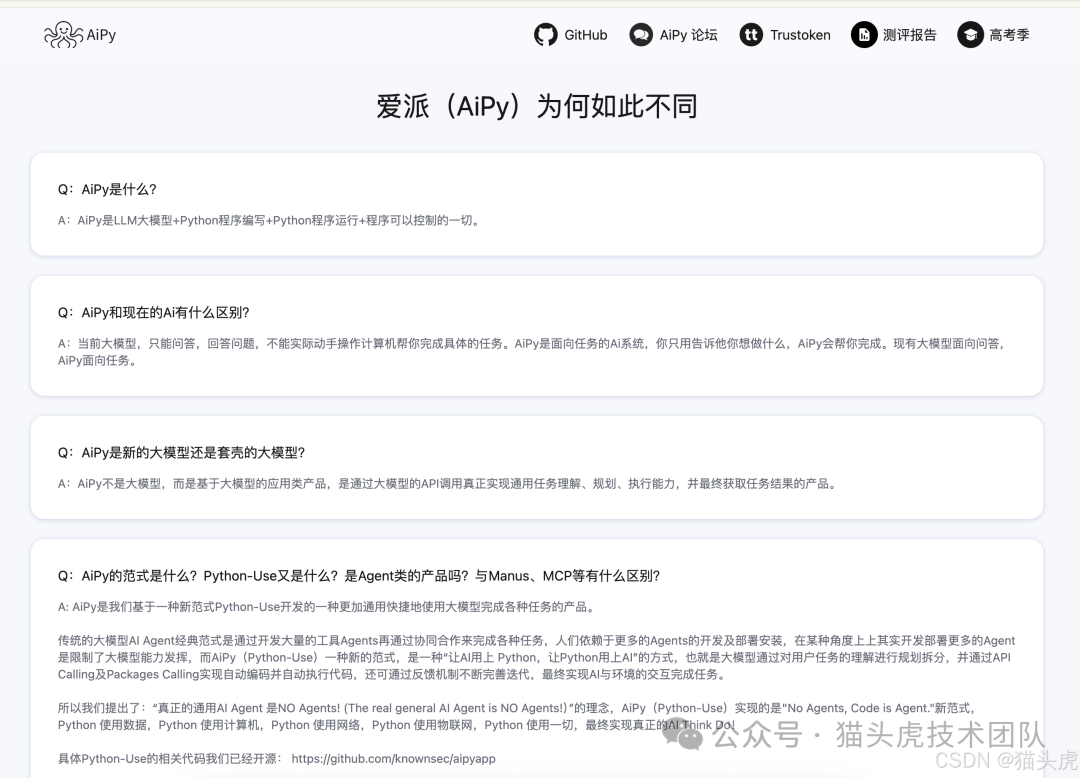Click the AiPy octopus logo icon

(x=66, y=33)
